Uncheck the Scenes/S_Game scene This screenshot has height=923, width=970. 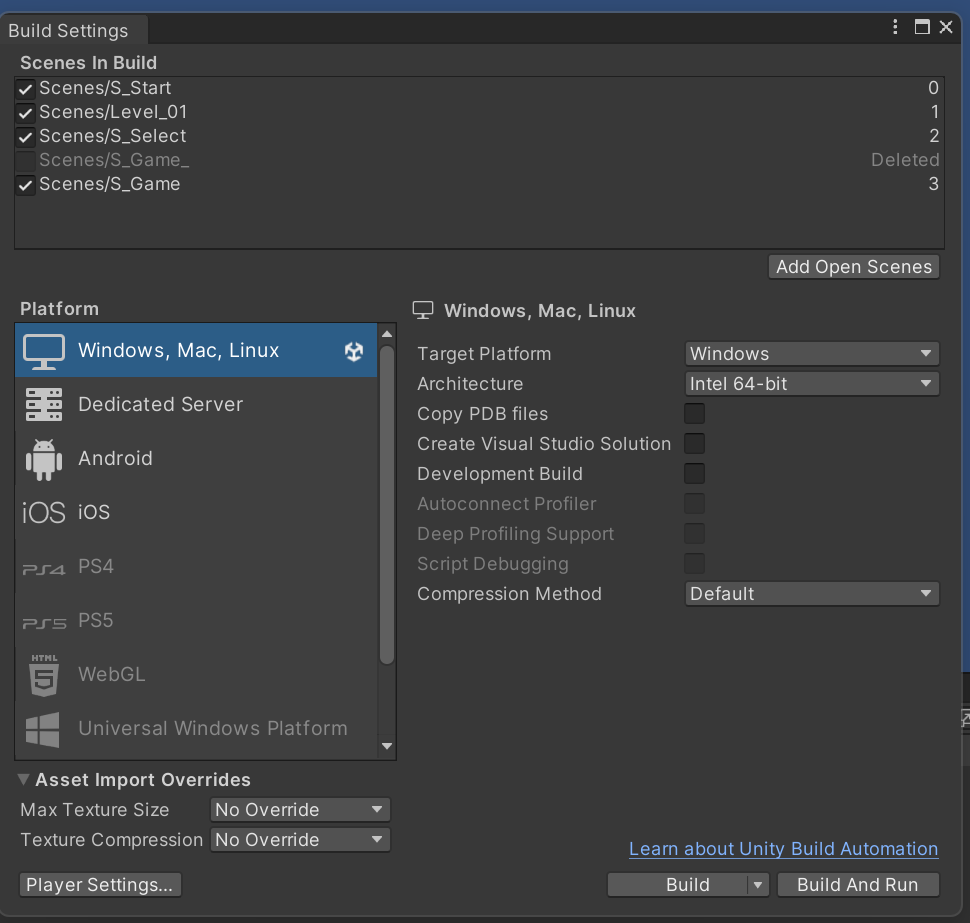click(25, 185)
